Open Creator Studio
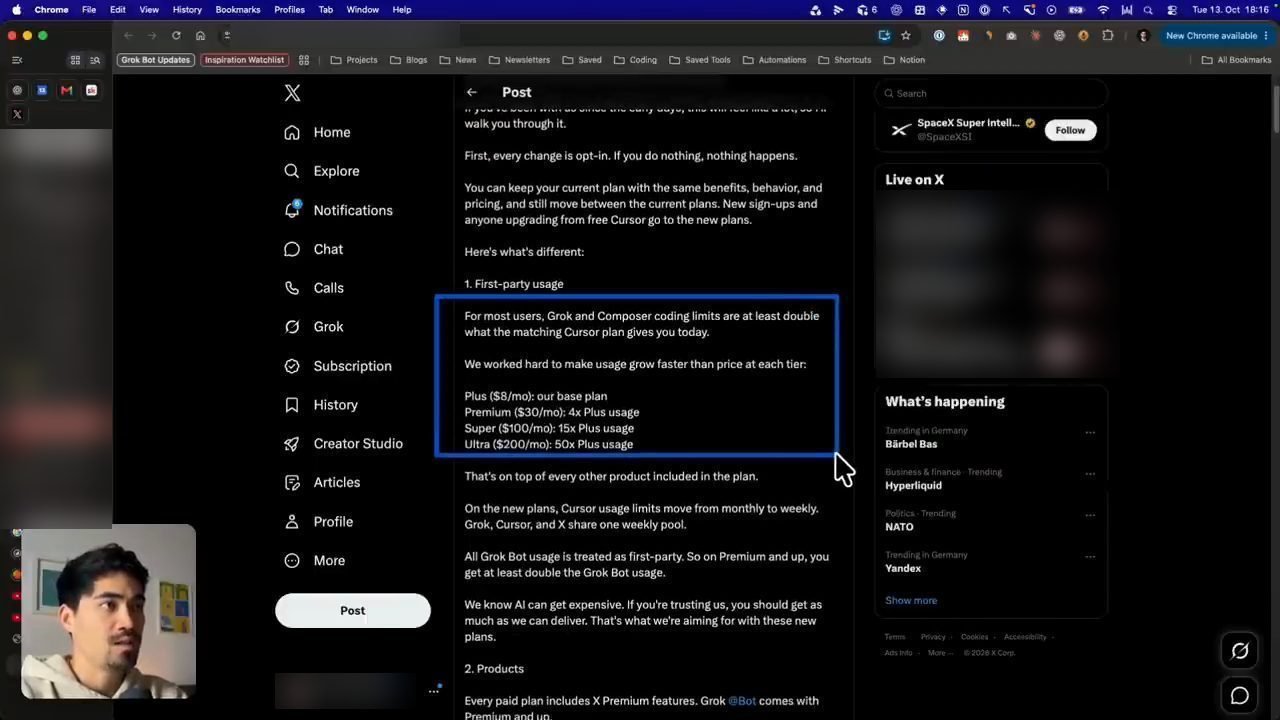The height and width of the screenshot is (720, 1280). click(x=343, y=444)
